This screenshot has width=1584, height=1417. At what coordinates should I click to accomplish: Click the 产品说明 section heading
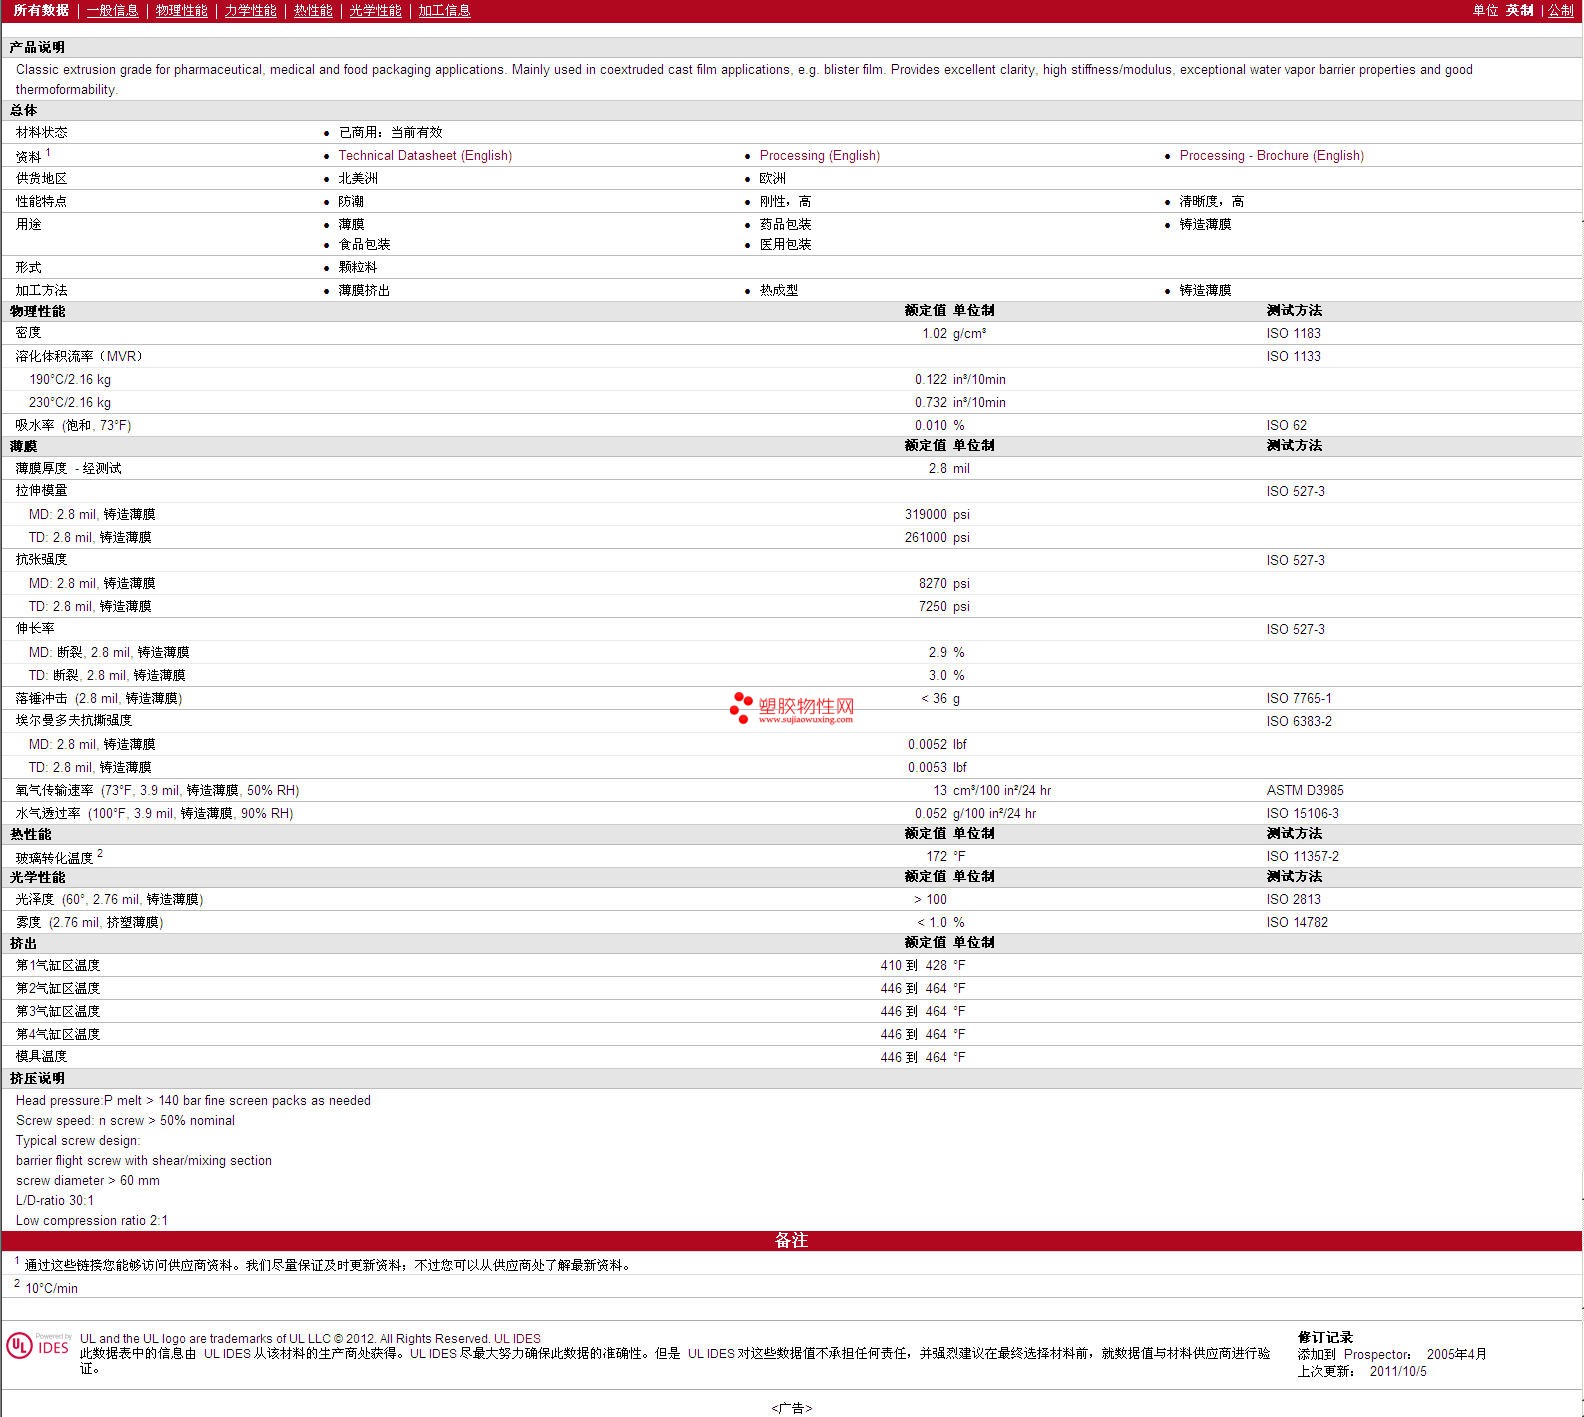pos(37,48)
